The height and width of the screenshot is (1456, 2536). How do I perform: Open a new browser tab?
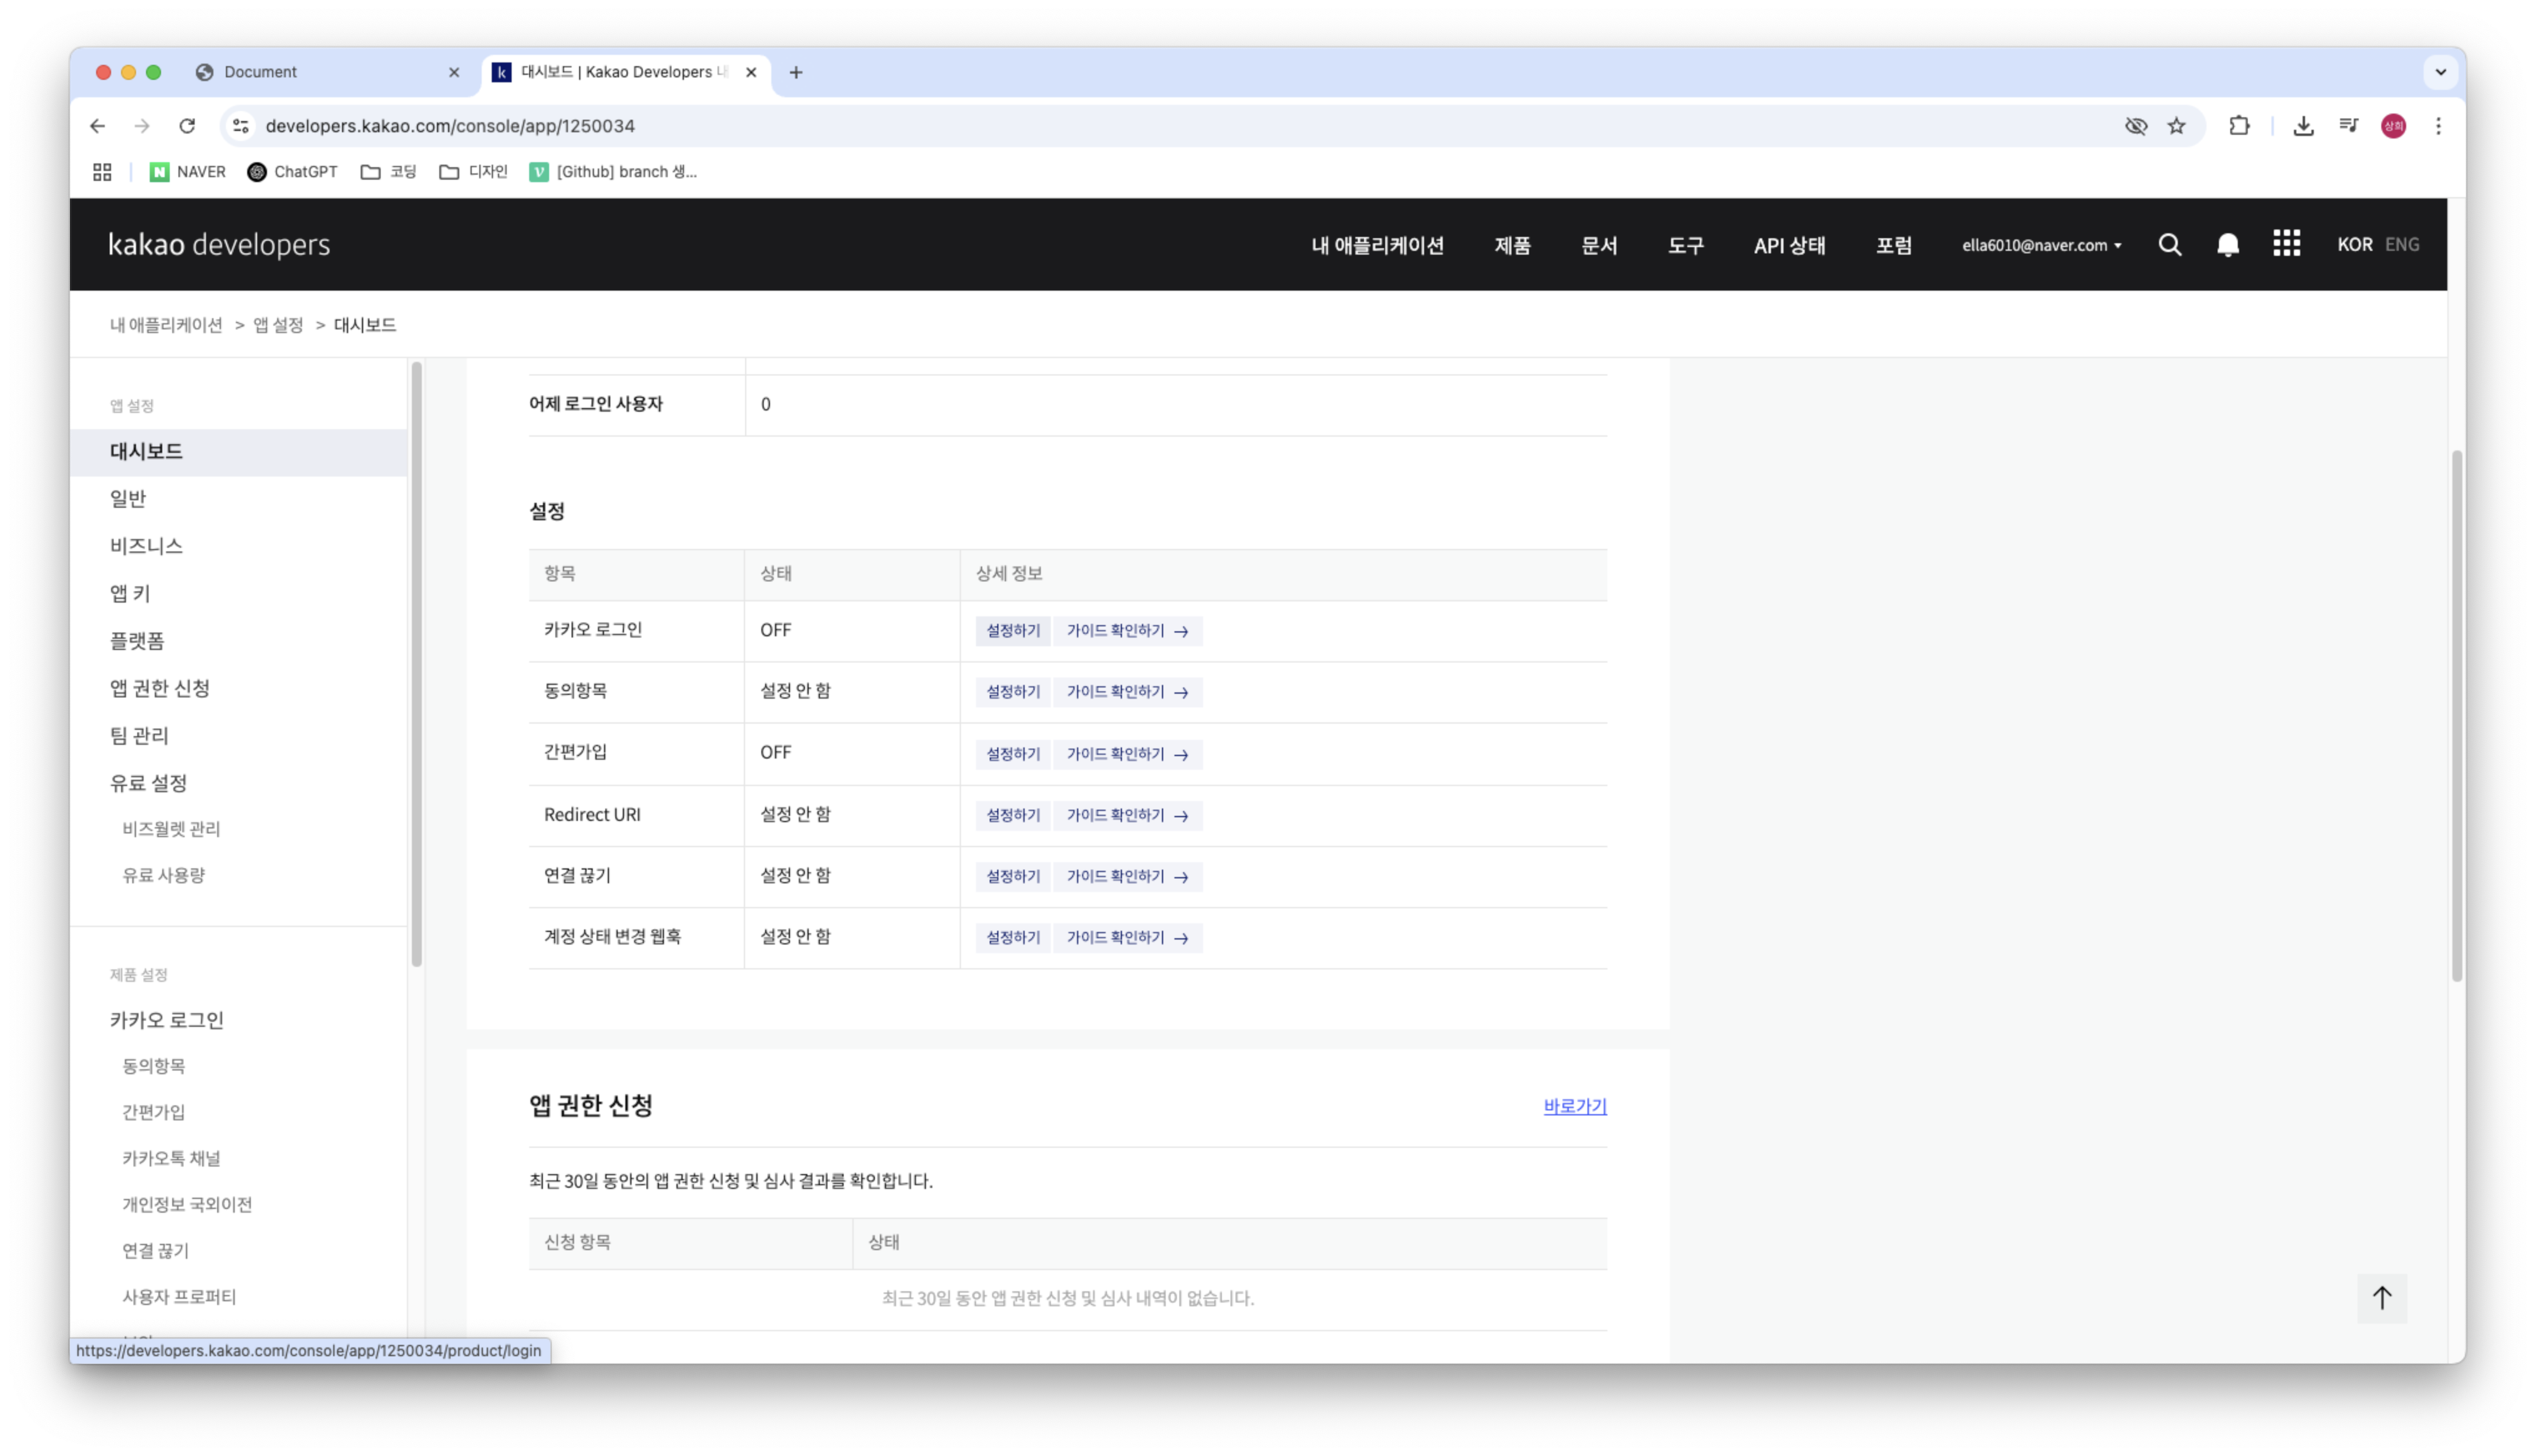[796, 72]
